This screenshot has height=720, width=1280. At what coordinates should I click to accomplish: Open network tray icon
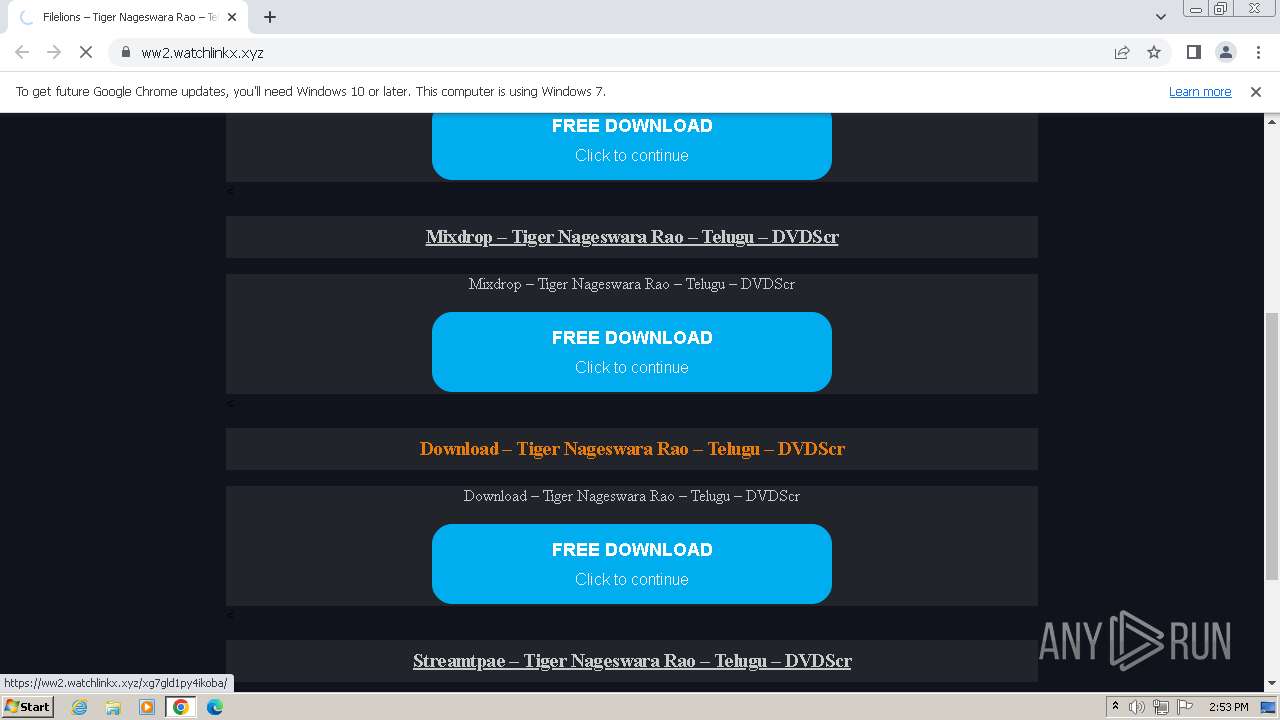coord(1161,707)
